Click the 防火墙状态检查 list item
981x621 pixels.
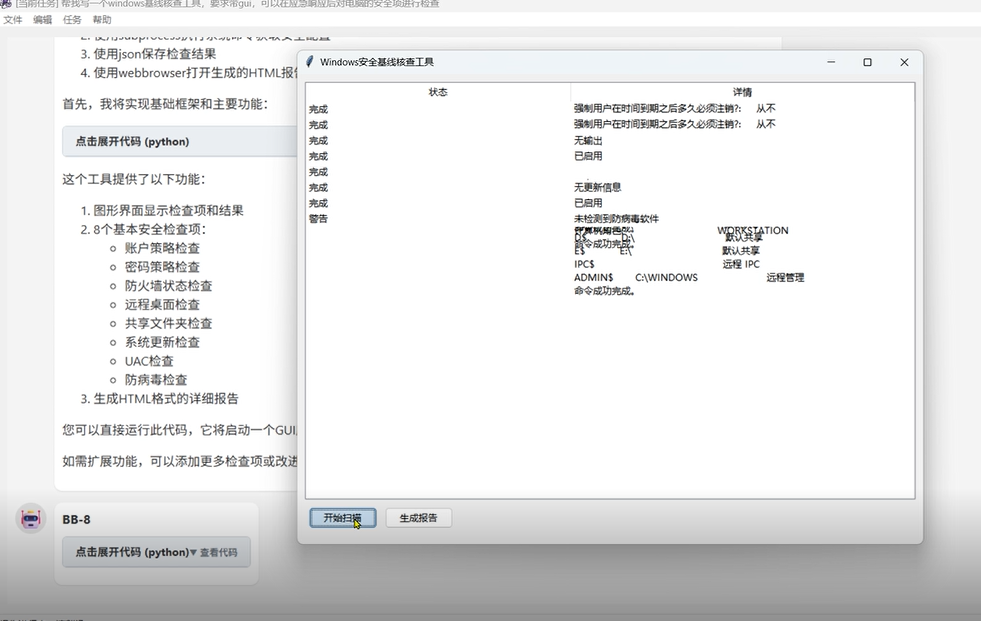[168, 286]
